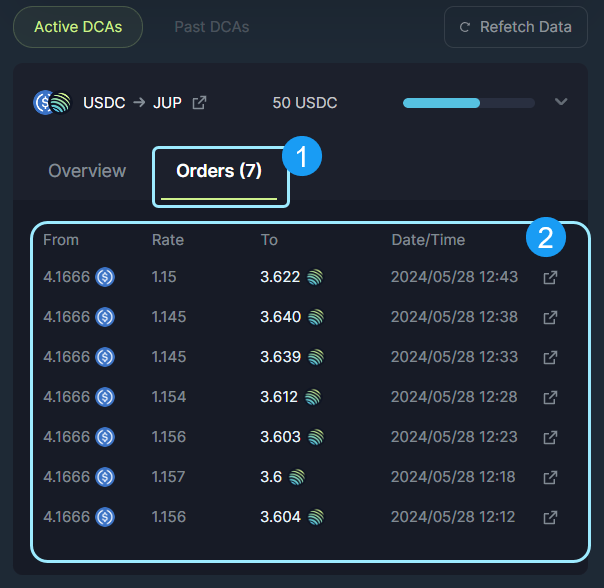The image size is (604, 588).
Task: Select the Active DCAs tab
Action: point(78,27)
